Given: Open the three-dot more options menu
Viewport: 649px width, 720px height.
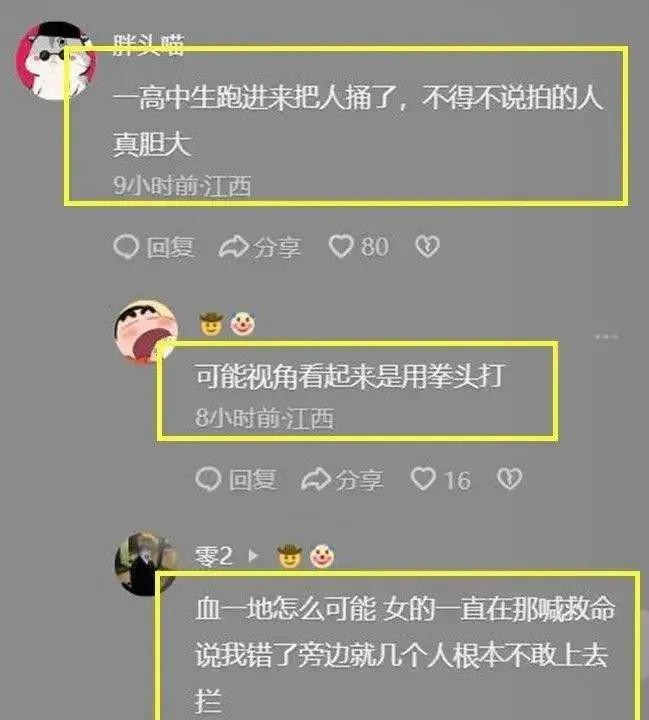Looking at the screenshot, I should click(606, 337).
